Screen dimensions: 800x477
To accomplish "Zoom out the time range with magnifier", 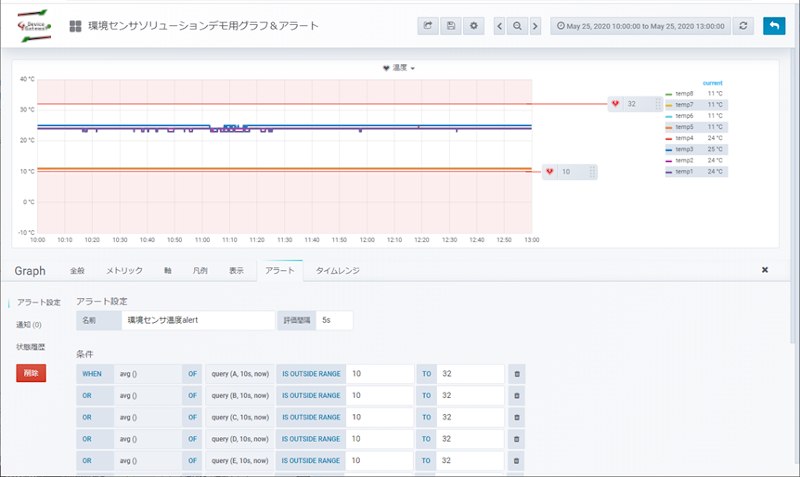I will (x=518, y=26).
